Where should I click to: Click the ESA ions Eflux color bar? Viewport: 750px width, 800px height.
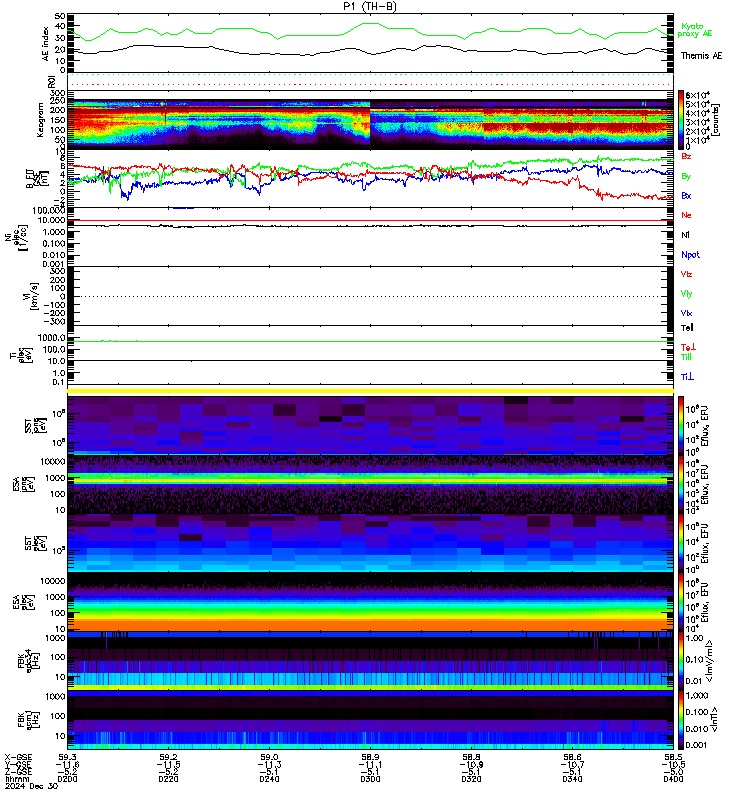pyautogui.click(x=681, y=484)
